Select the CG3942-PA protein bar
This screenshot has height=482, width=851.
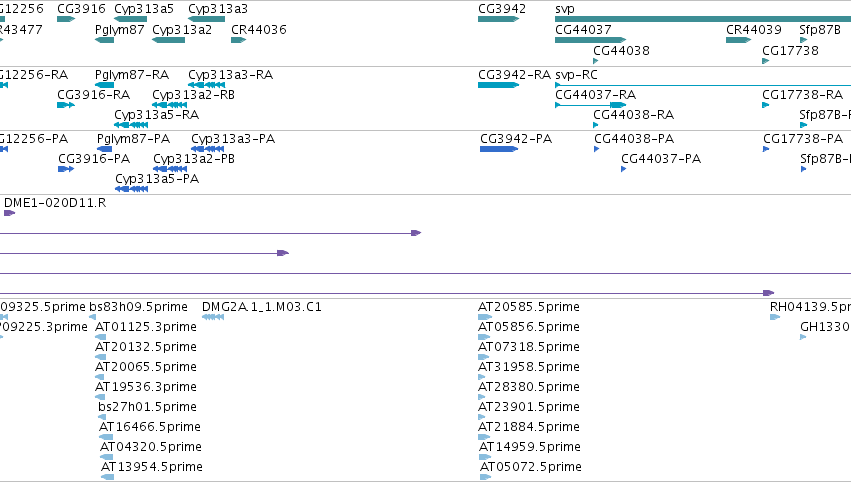tap(499, 149)
